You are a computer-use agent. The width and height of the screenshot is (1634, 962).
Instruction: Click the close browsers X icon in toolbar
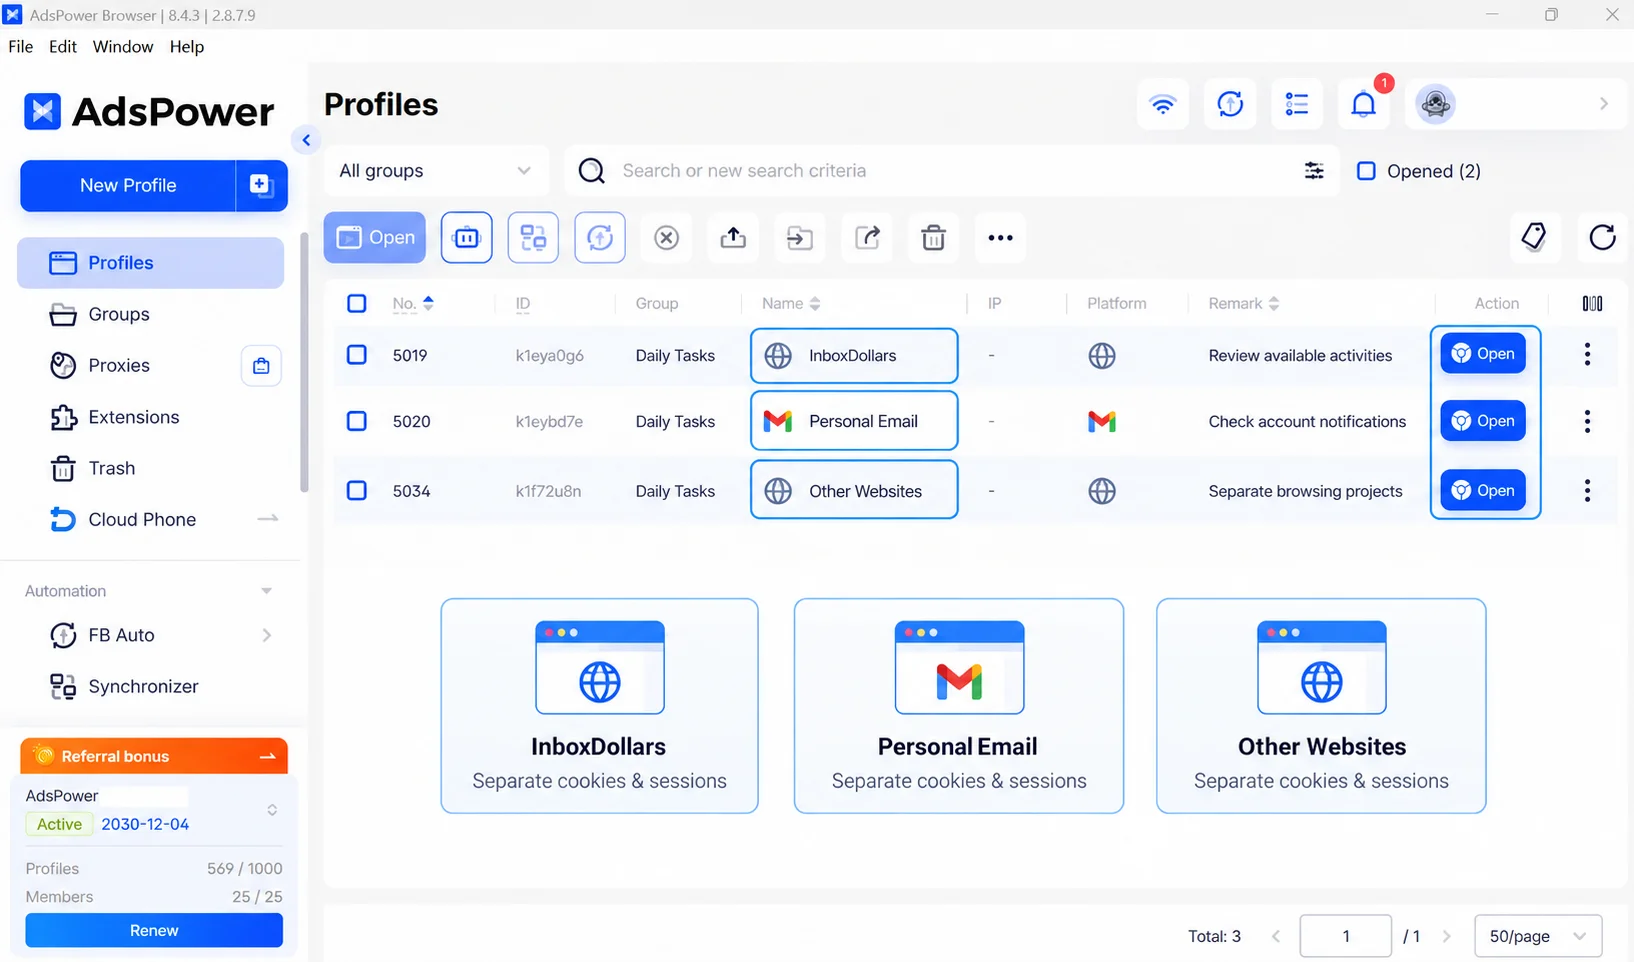(666, 238)
